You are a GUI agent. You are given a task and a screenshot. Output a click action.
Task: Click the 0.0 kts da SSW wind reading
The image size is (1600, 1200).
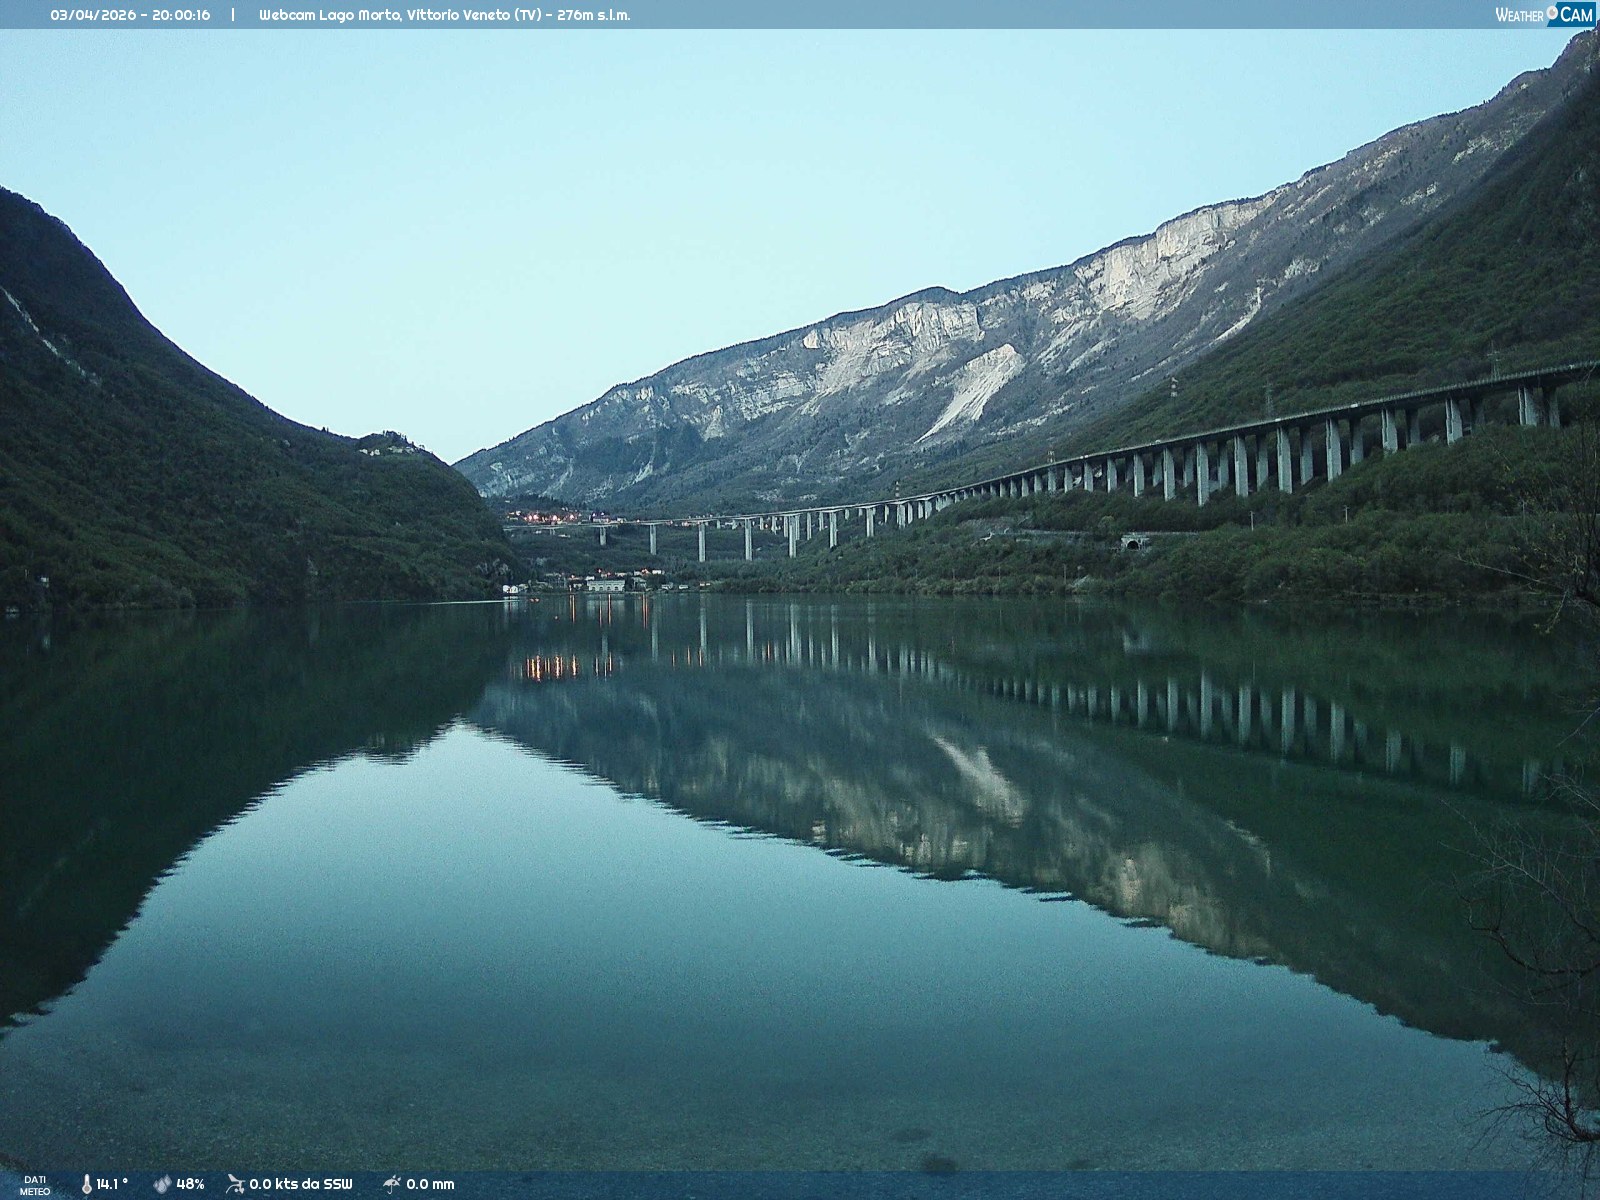click(x=301, y=1184)
